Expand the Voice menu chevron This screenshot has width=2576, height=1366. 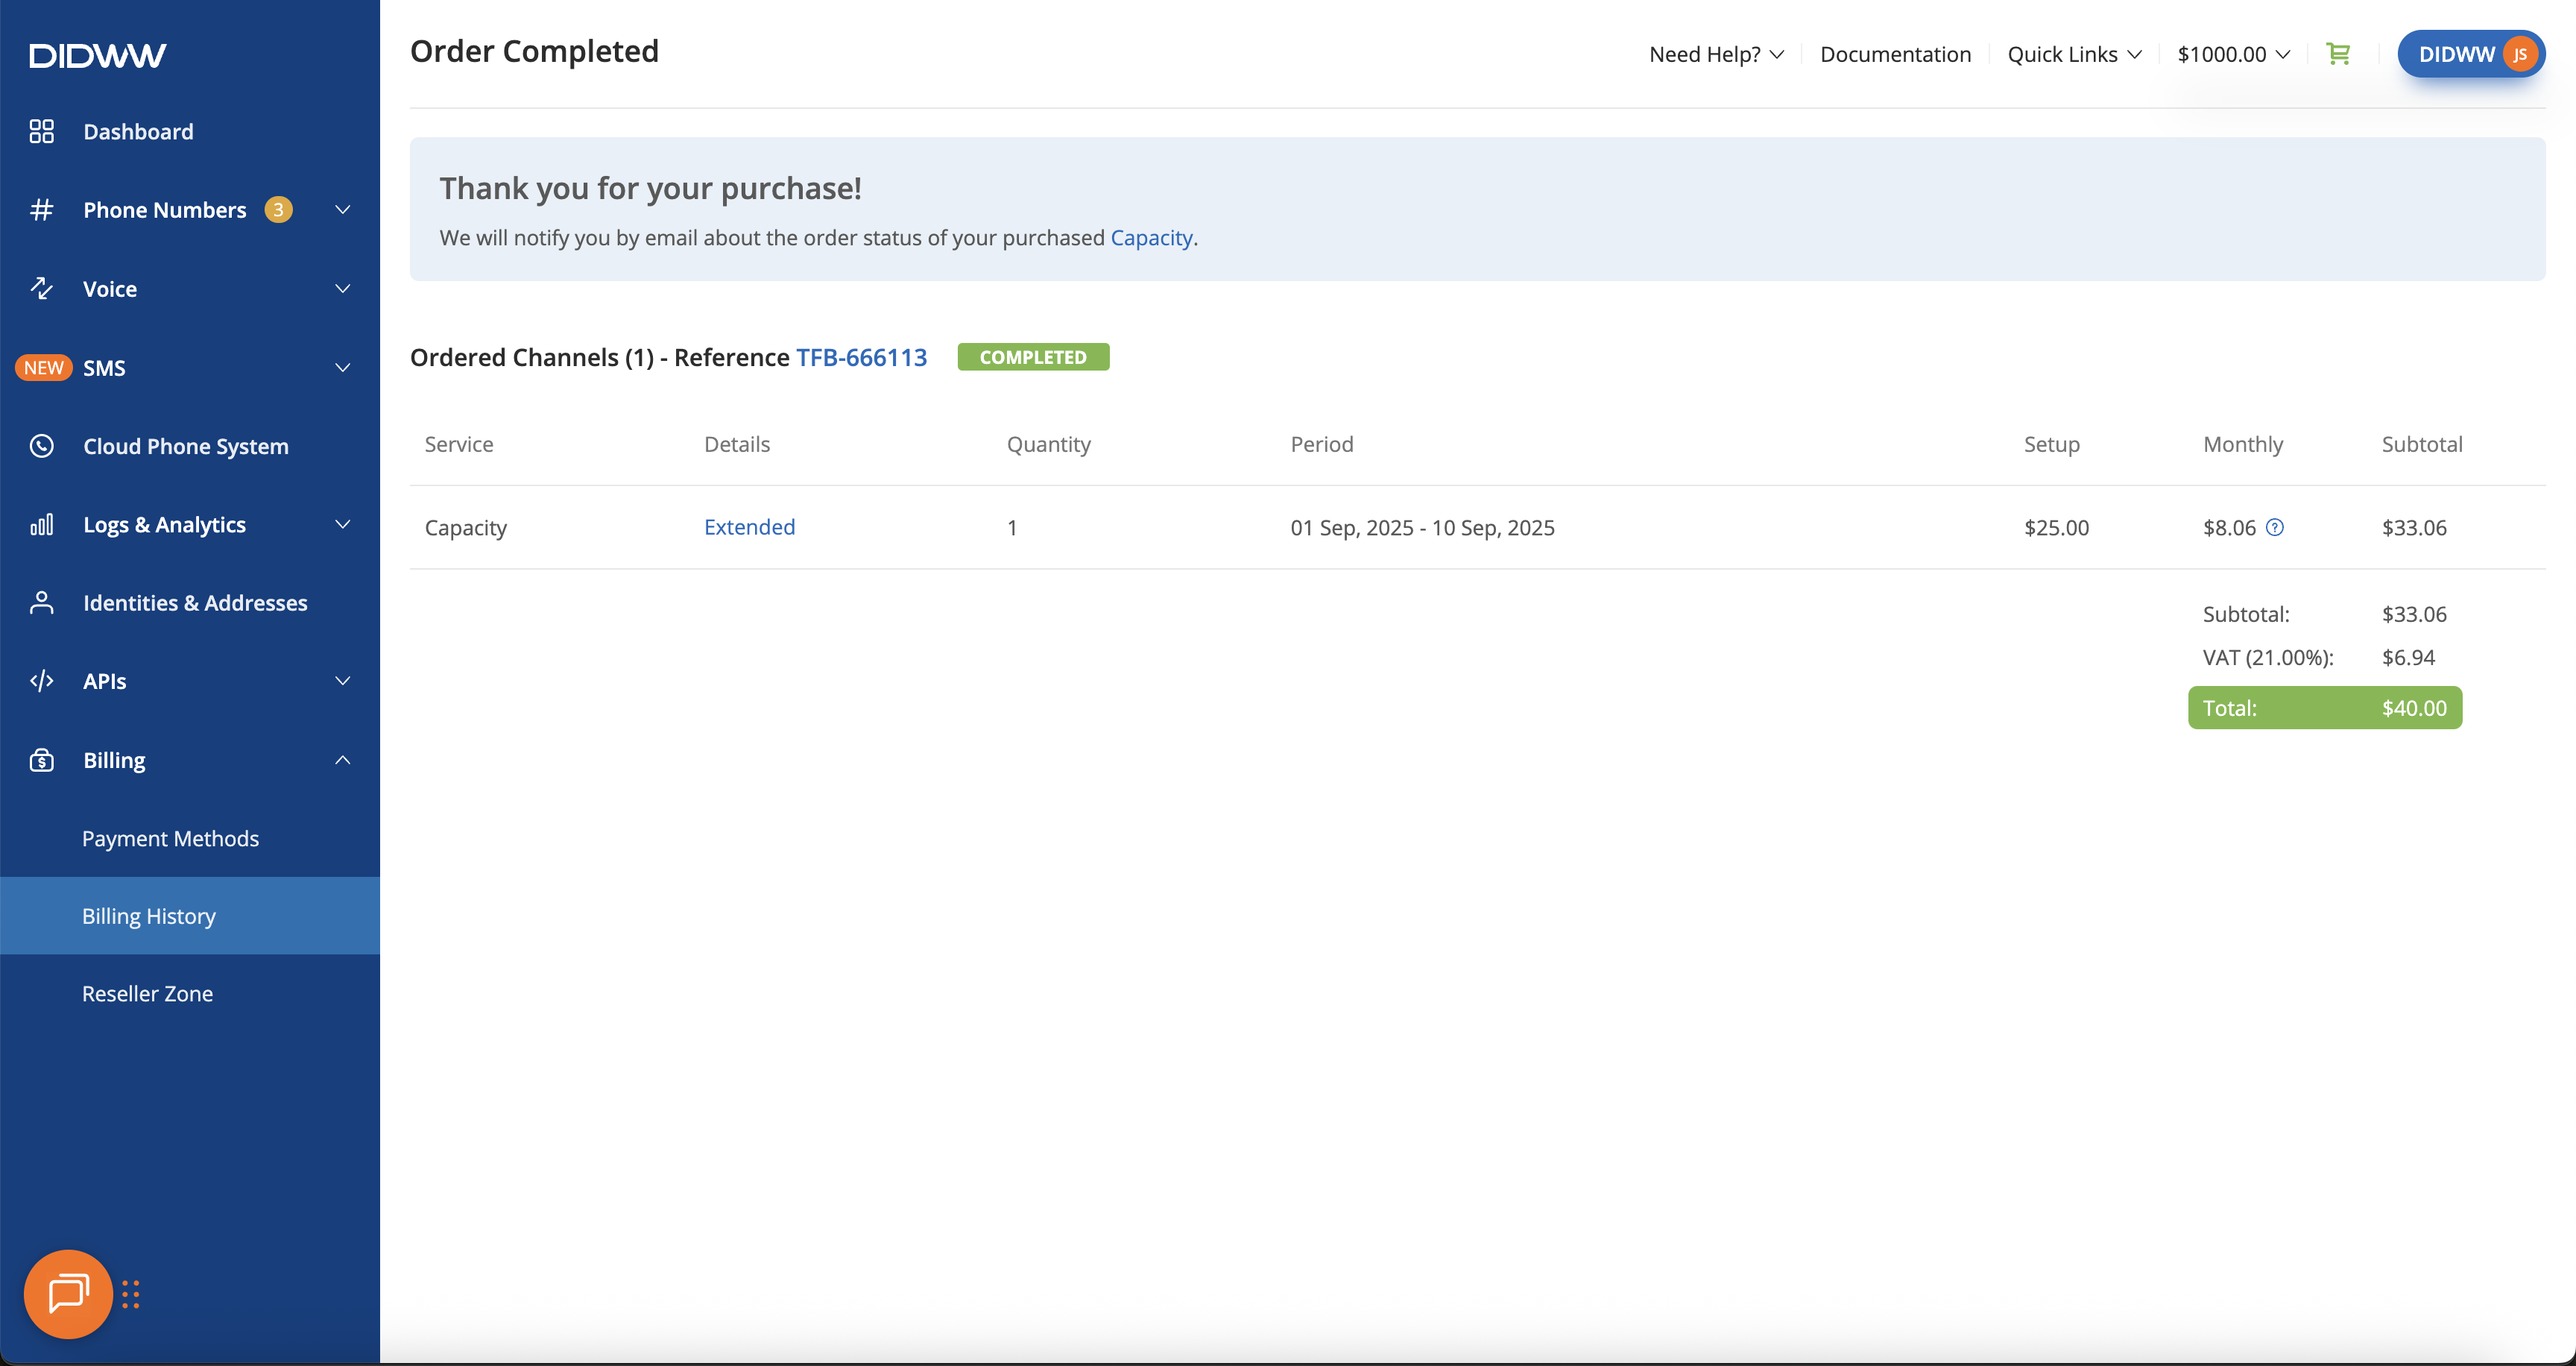[343, 288]
